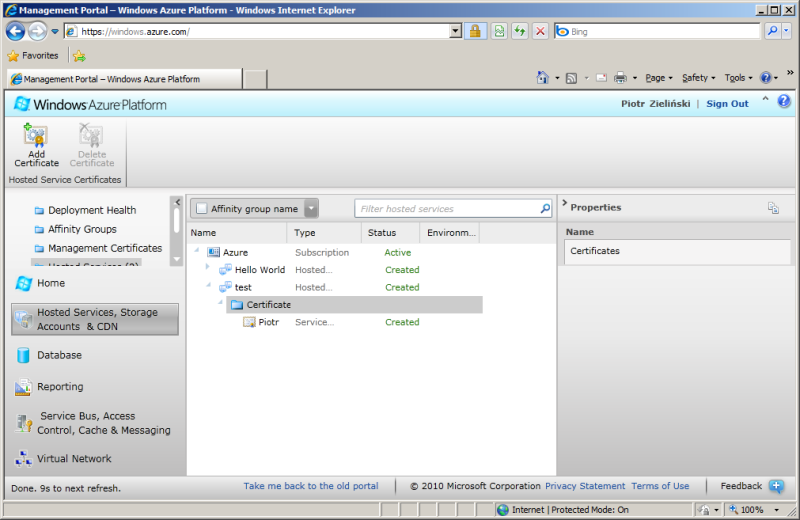Viewport: 800px width, 520px height.
Task: Sort by the Status column header
Action: point(390,232)
